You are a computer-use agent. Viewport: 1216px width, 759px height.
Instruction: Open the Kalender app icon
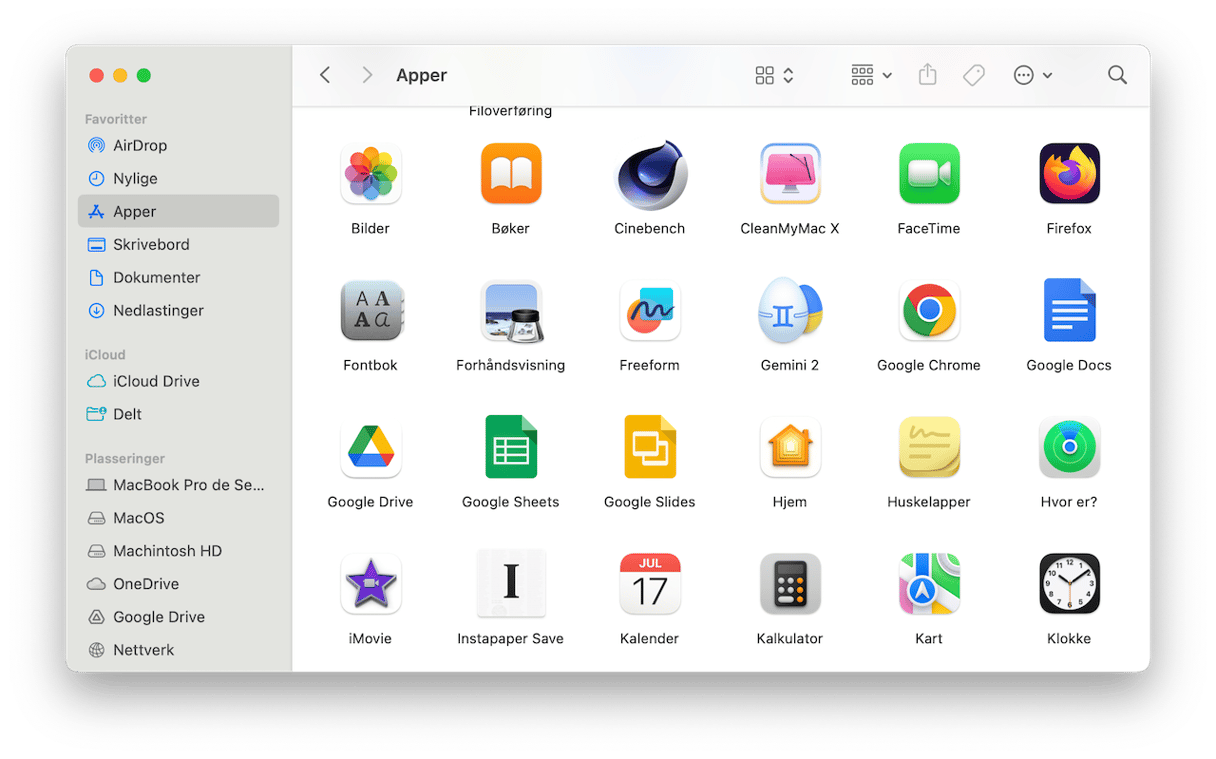click(650, 584)
